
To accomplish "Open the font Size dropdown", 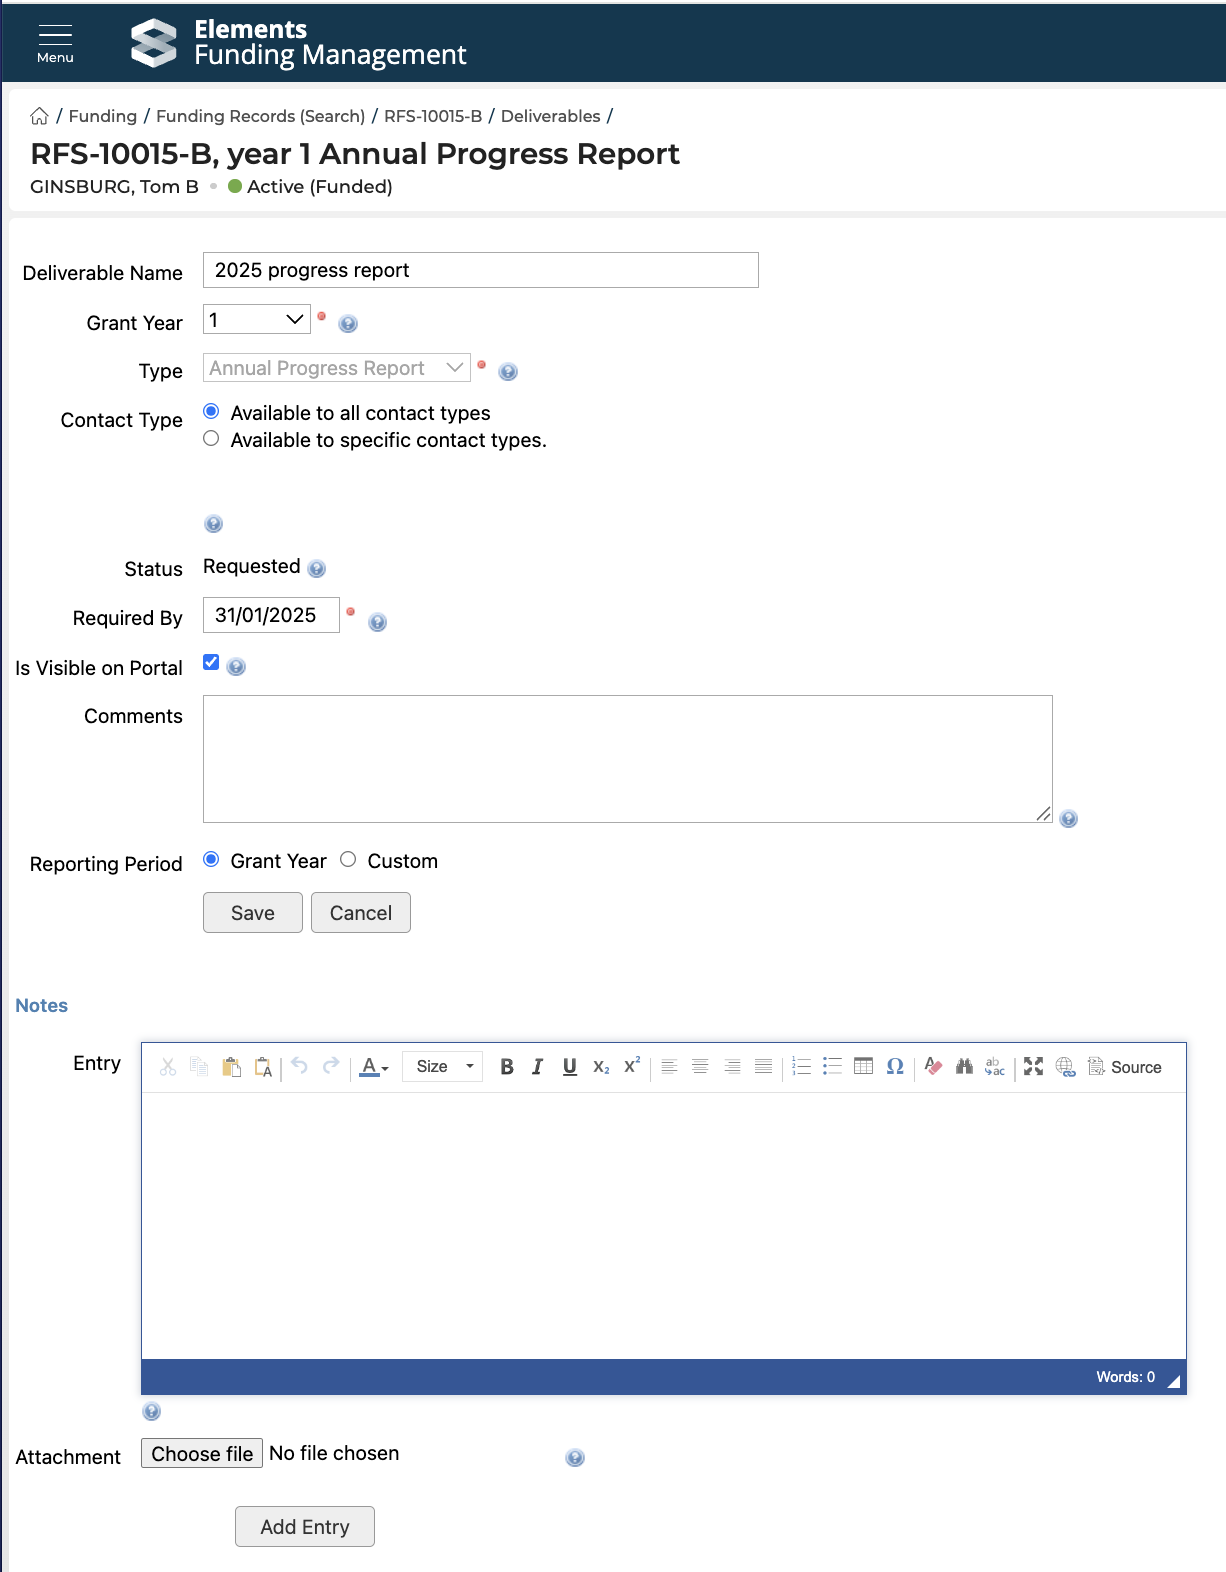I will point(443,1067).
